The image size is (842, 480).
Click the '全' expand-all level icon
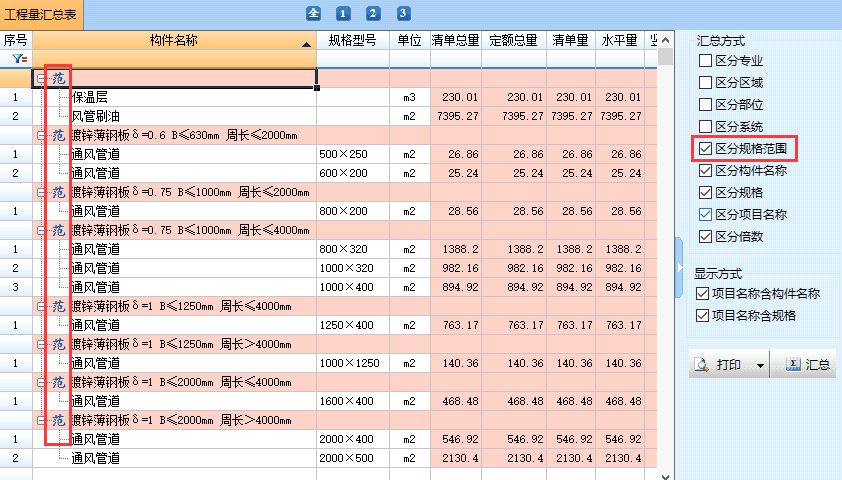tap(313, 13)
